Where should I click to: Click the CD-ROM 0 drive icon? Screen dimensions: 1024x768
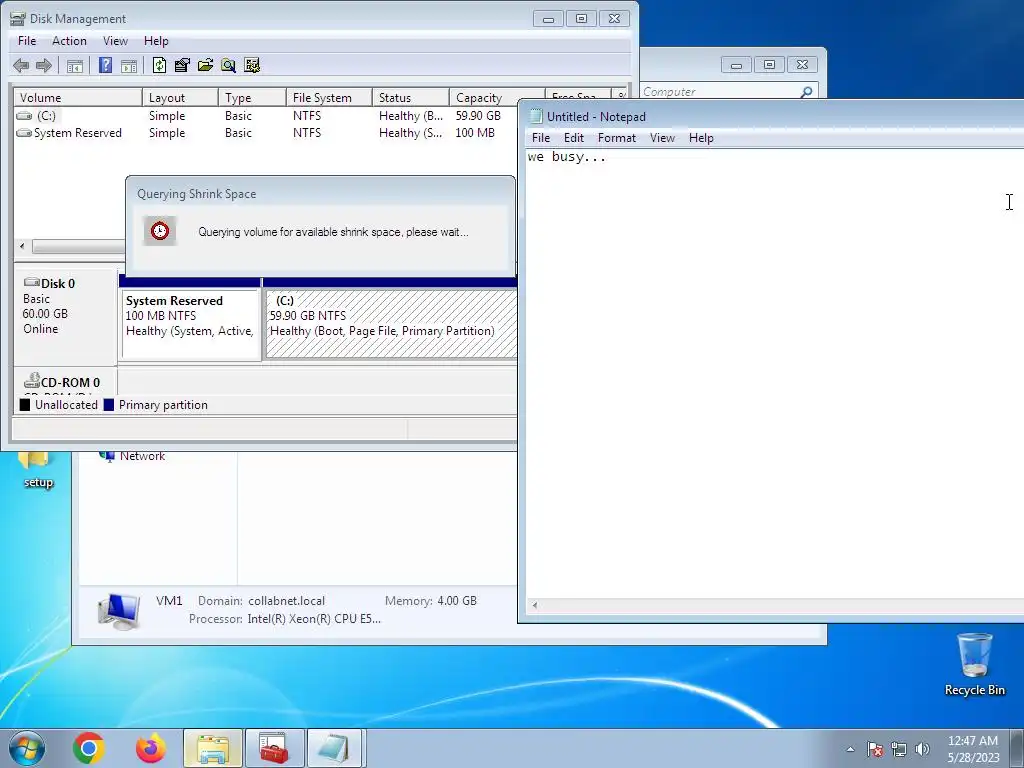click(x=31, y=381)
